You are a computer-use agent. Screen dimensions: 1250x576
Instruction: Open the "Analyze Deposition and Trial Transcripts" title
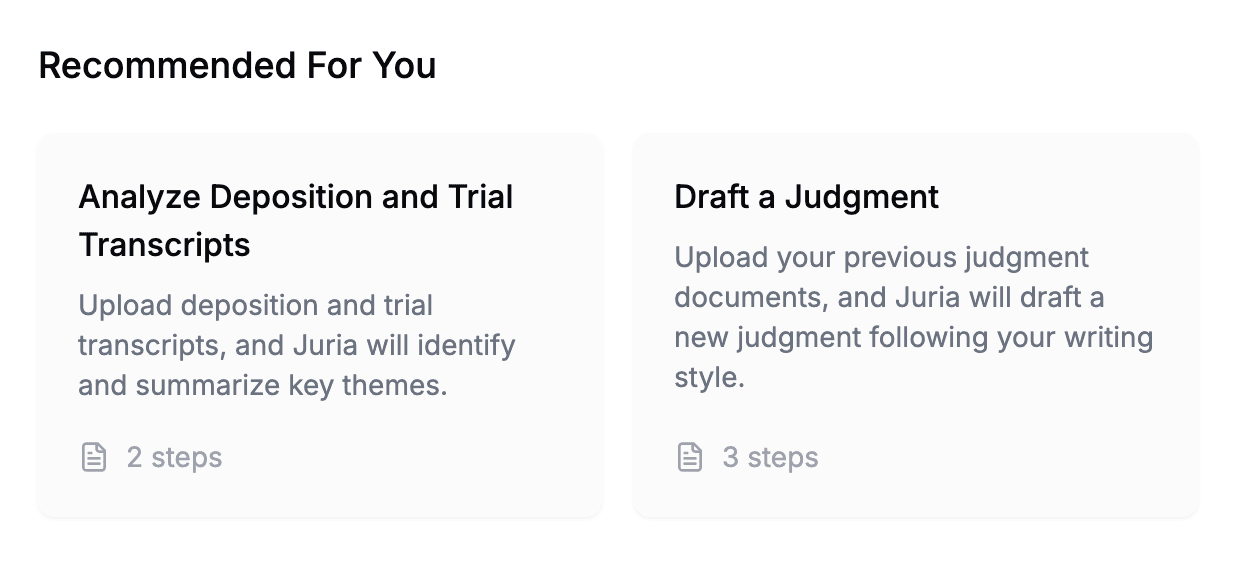[295, 220]
